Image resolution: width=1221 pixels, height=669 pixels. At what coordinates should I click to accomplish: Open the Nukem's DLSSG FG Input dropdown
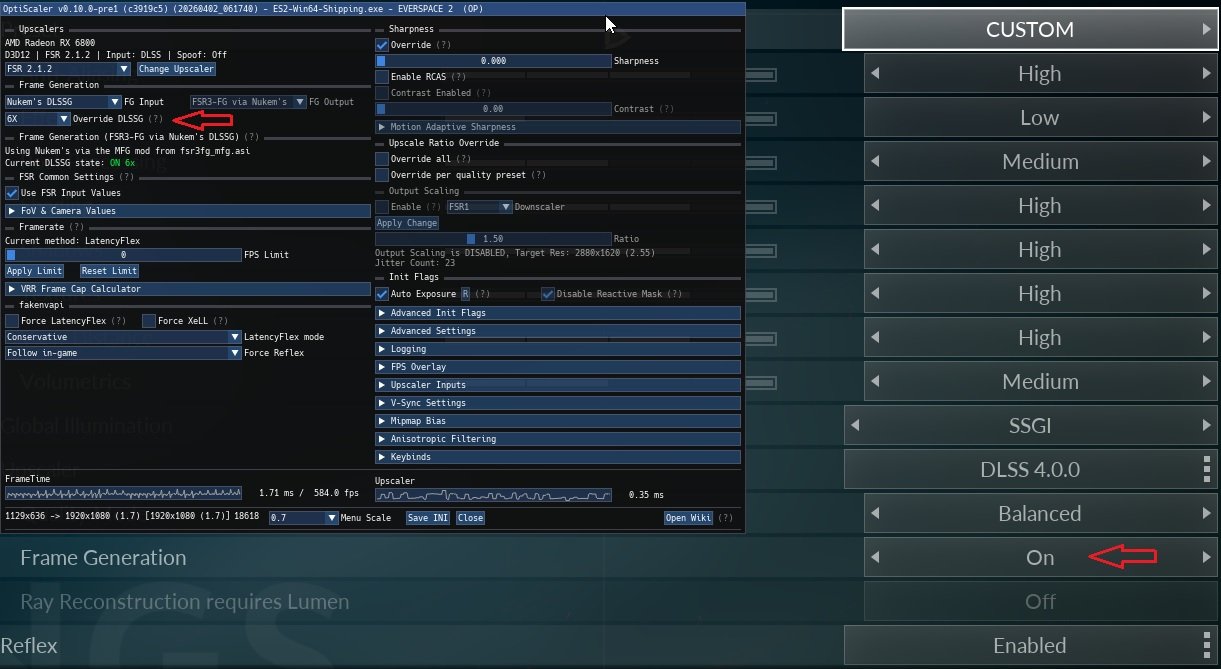click(63, 102)
